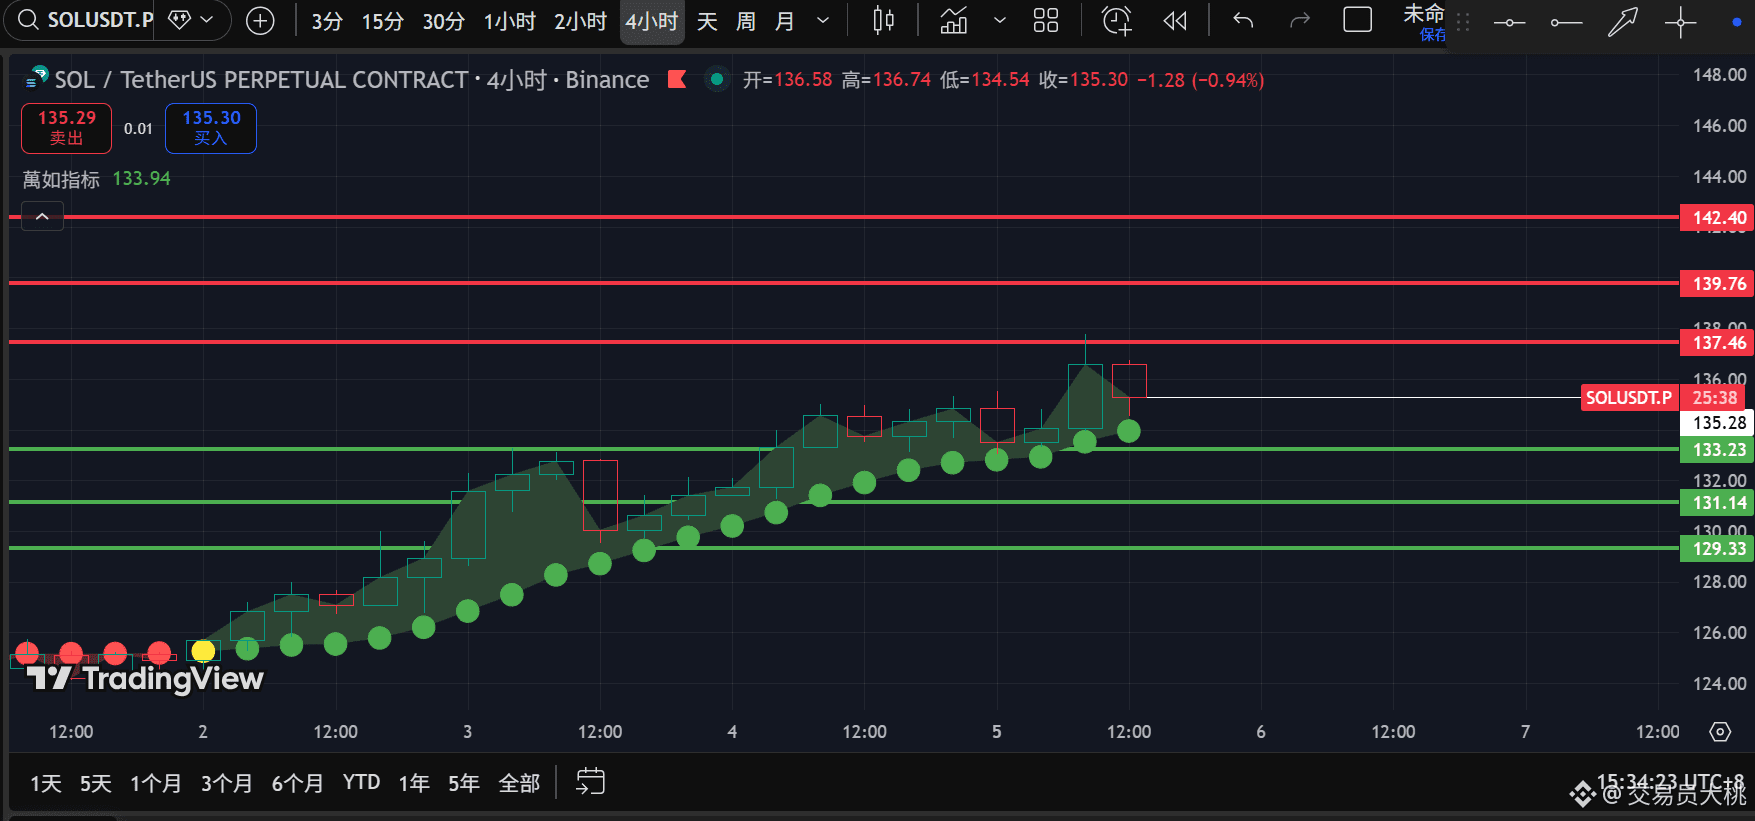Click the 133.94 indicator value

(x=142, y=179)
